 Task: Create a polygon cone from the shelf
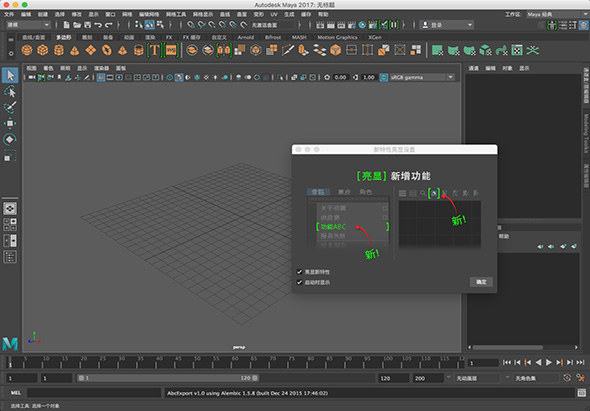(x=75, y=50)
